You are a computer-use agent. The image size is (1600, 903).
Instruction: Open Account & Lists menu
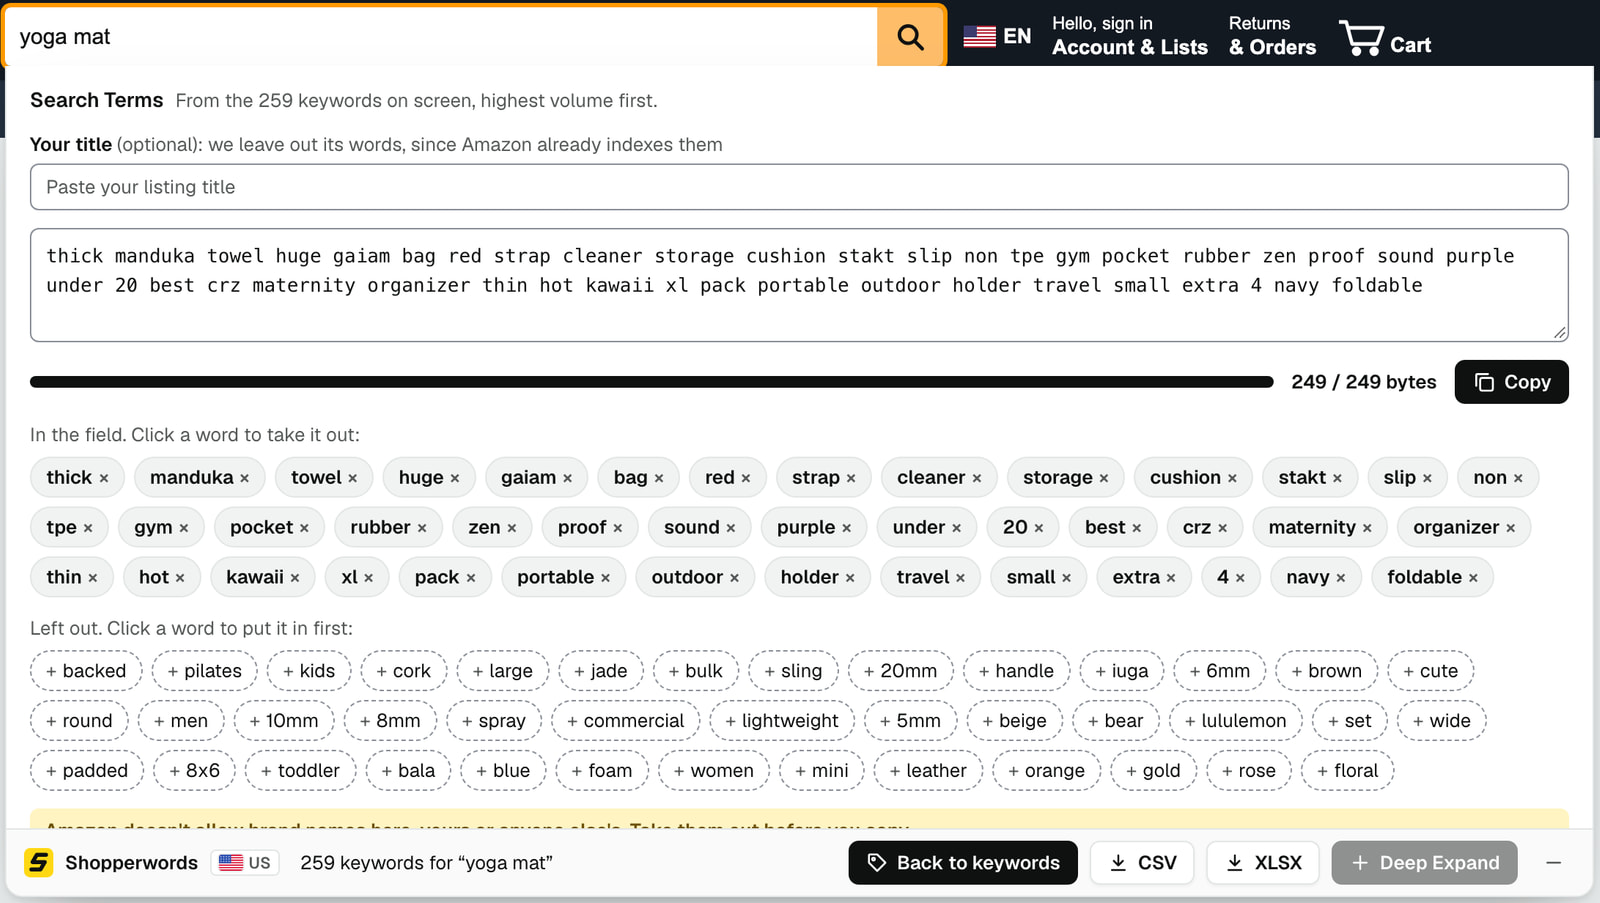(x=1129, y=36)
